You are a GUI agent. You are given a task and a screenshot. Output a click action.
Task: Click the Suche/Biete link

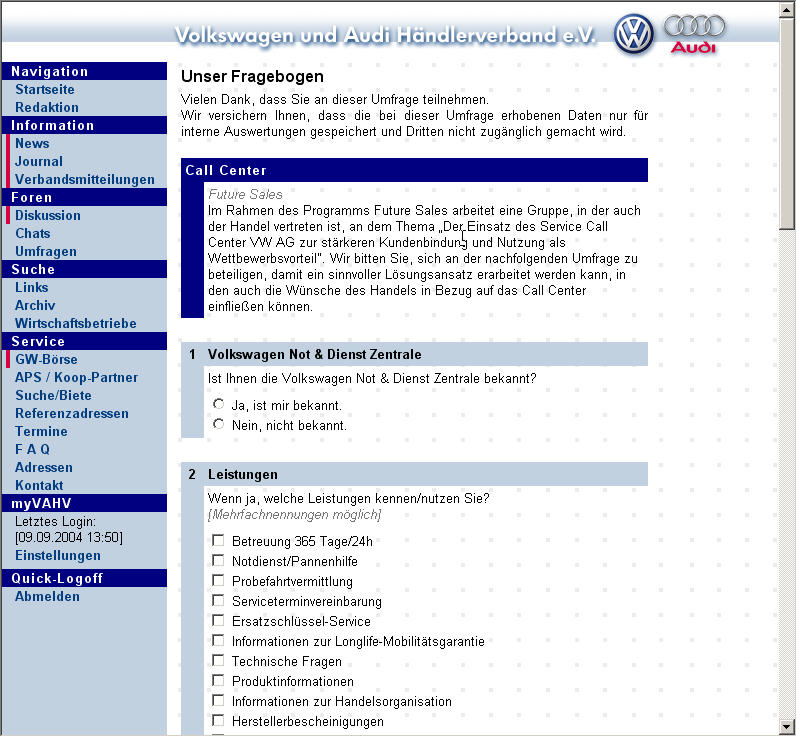(x=53, y=395)
